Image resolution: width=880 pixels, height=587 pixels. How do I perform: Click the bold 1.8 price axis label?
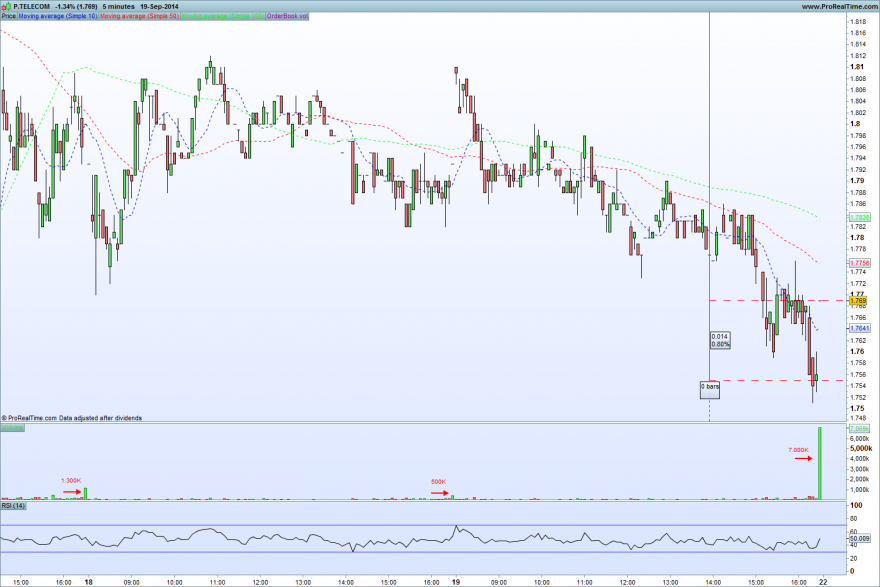(855, 123)
